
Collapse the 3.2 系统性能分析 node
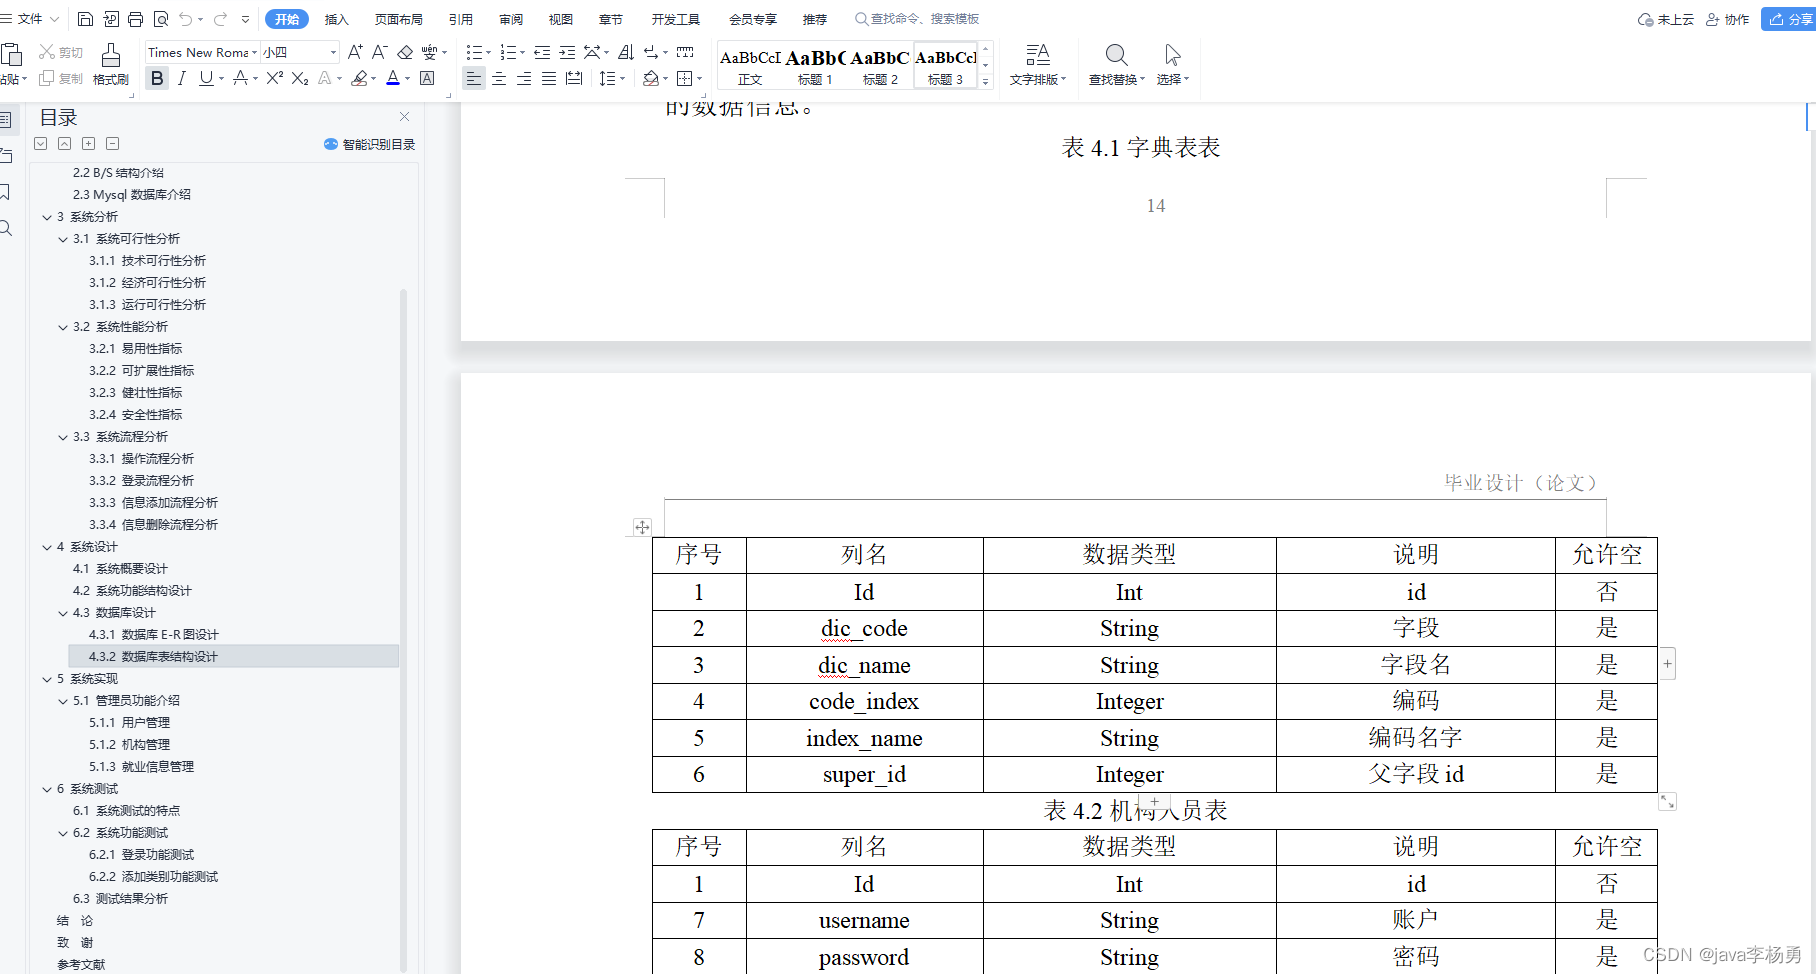pyautogui.click(x=63, y=327)
